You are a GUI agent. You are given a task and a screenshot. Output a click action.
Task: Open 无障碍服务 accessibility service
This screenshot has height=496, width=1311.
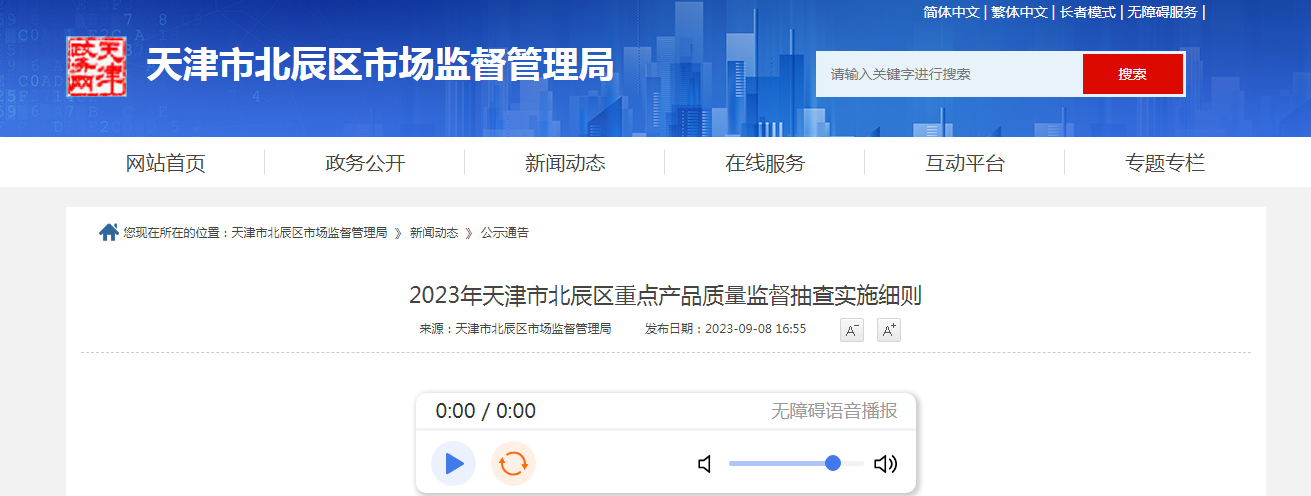click(x=1162, y=12)
